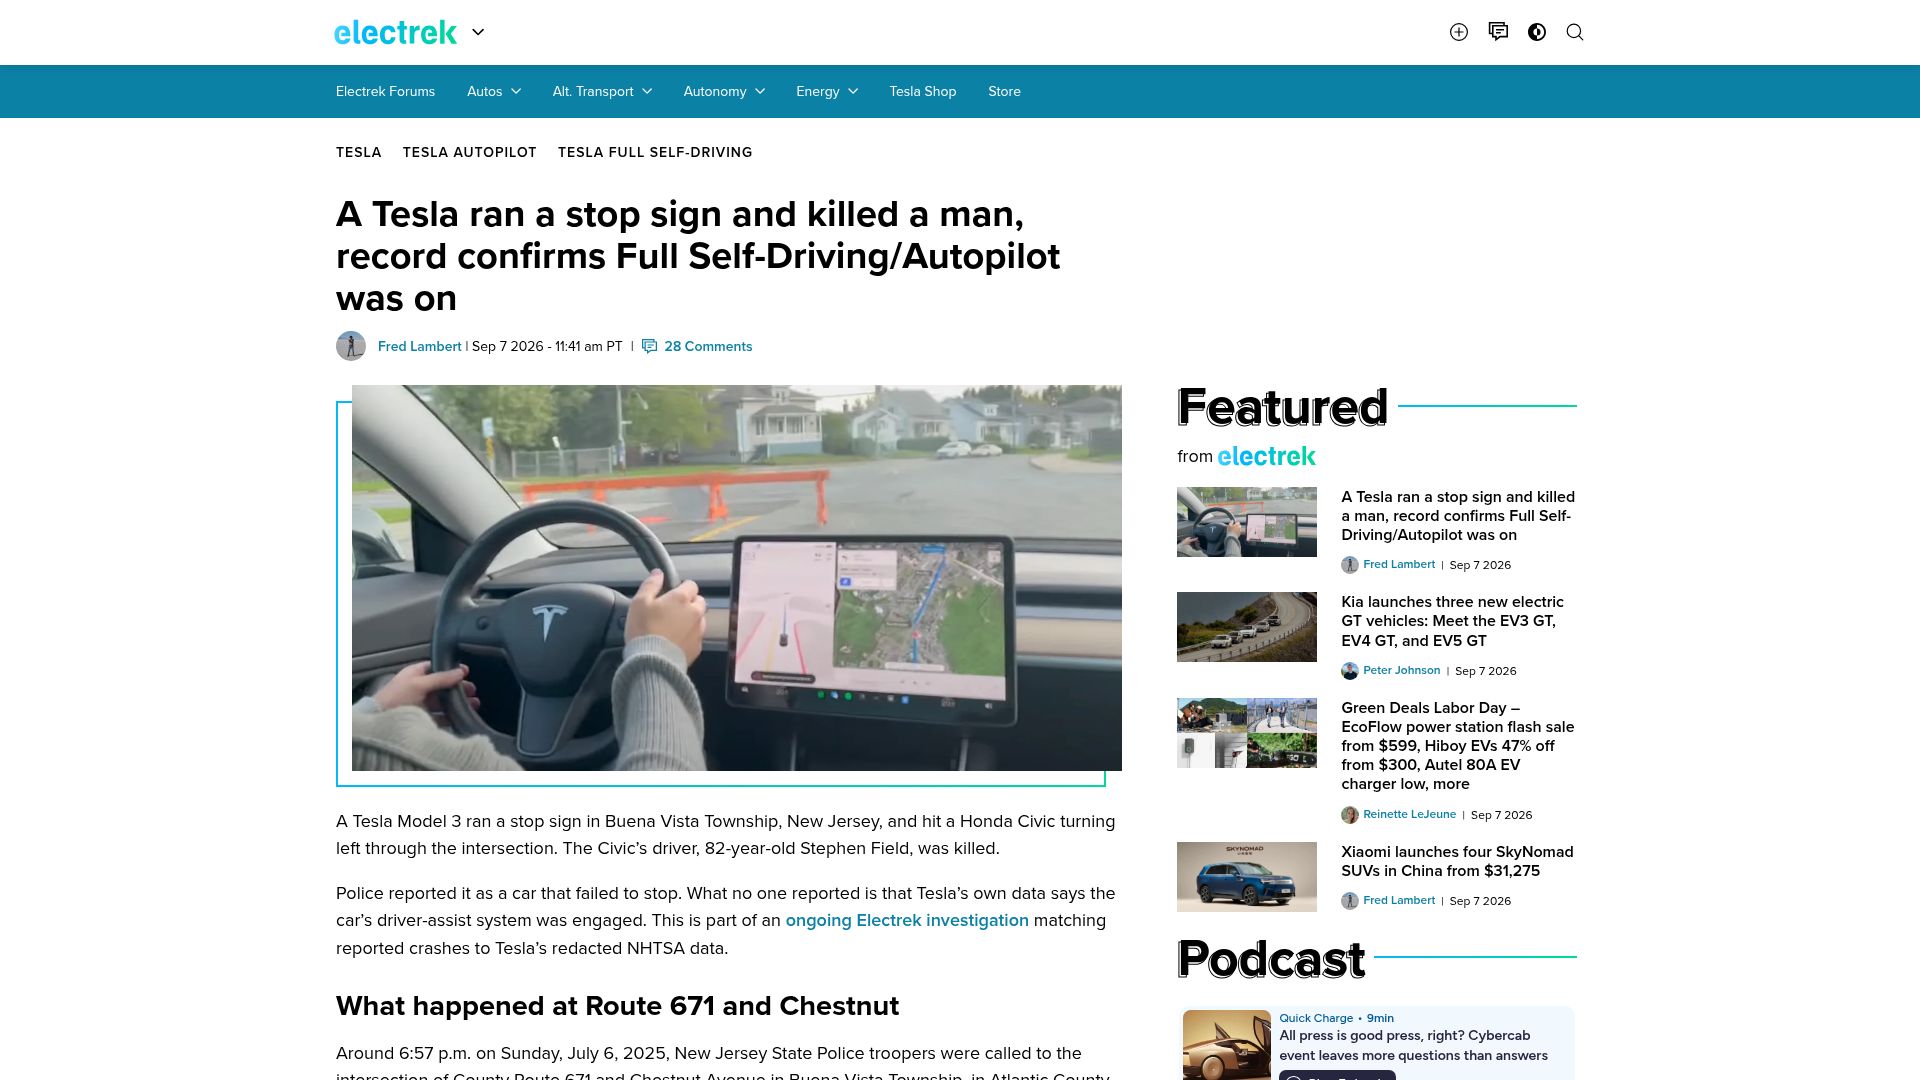Go to Tesla Shop in nav bar
This screenshot has width=1920, height=1080.
tap(923, 91)
